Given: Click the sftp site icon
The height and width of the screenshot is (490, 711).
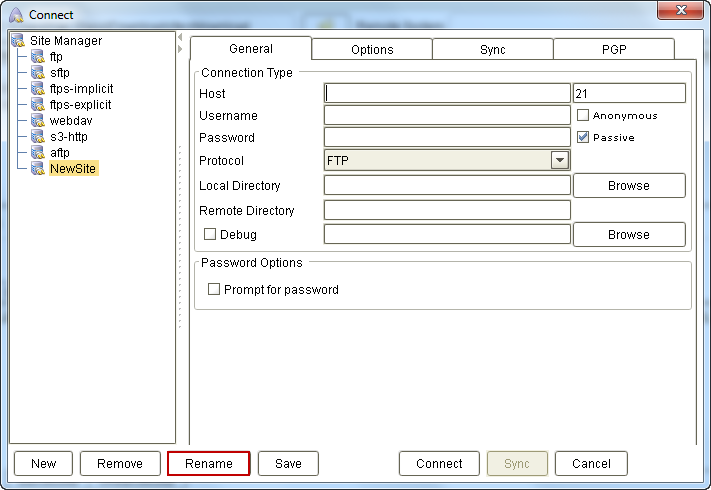Looking at the screenshot, I should (x=38, y=73).
